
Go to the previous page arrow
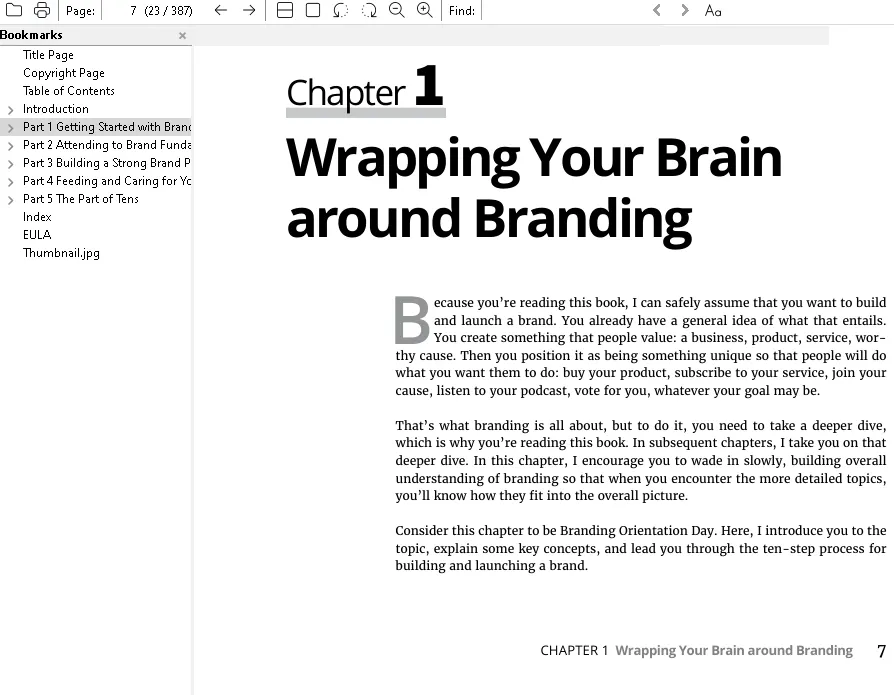(x=221, y=11)
